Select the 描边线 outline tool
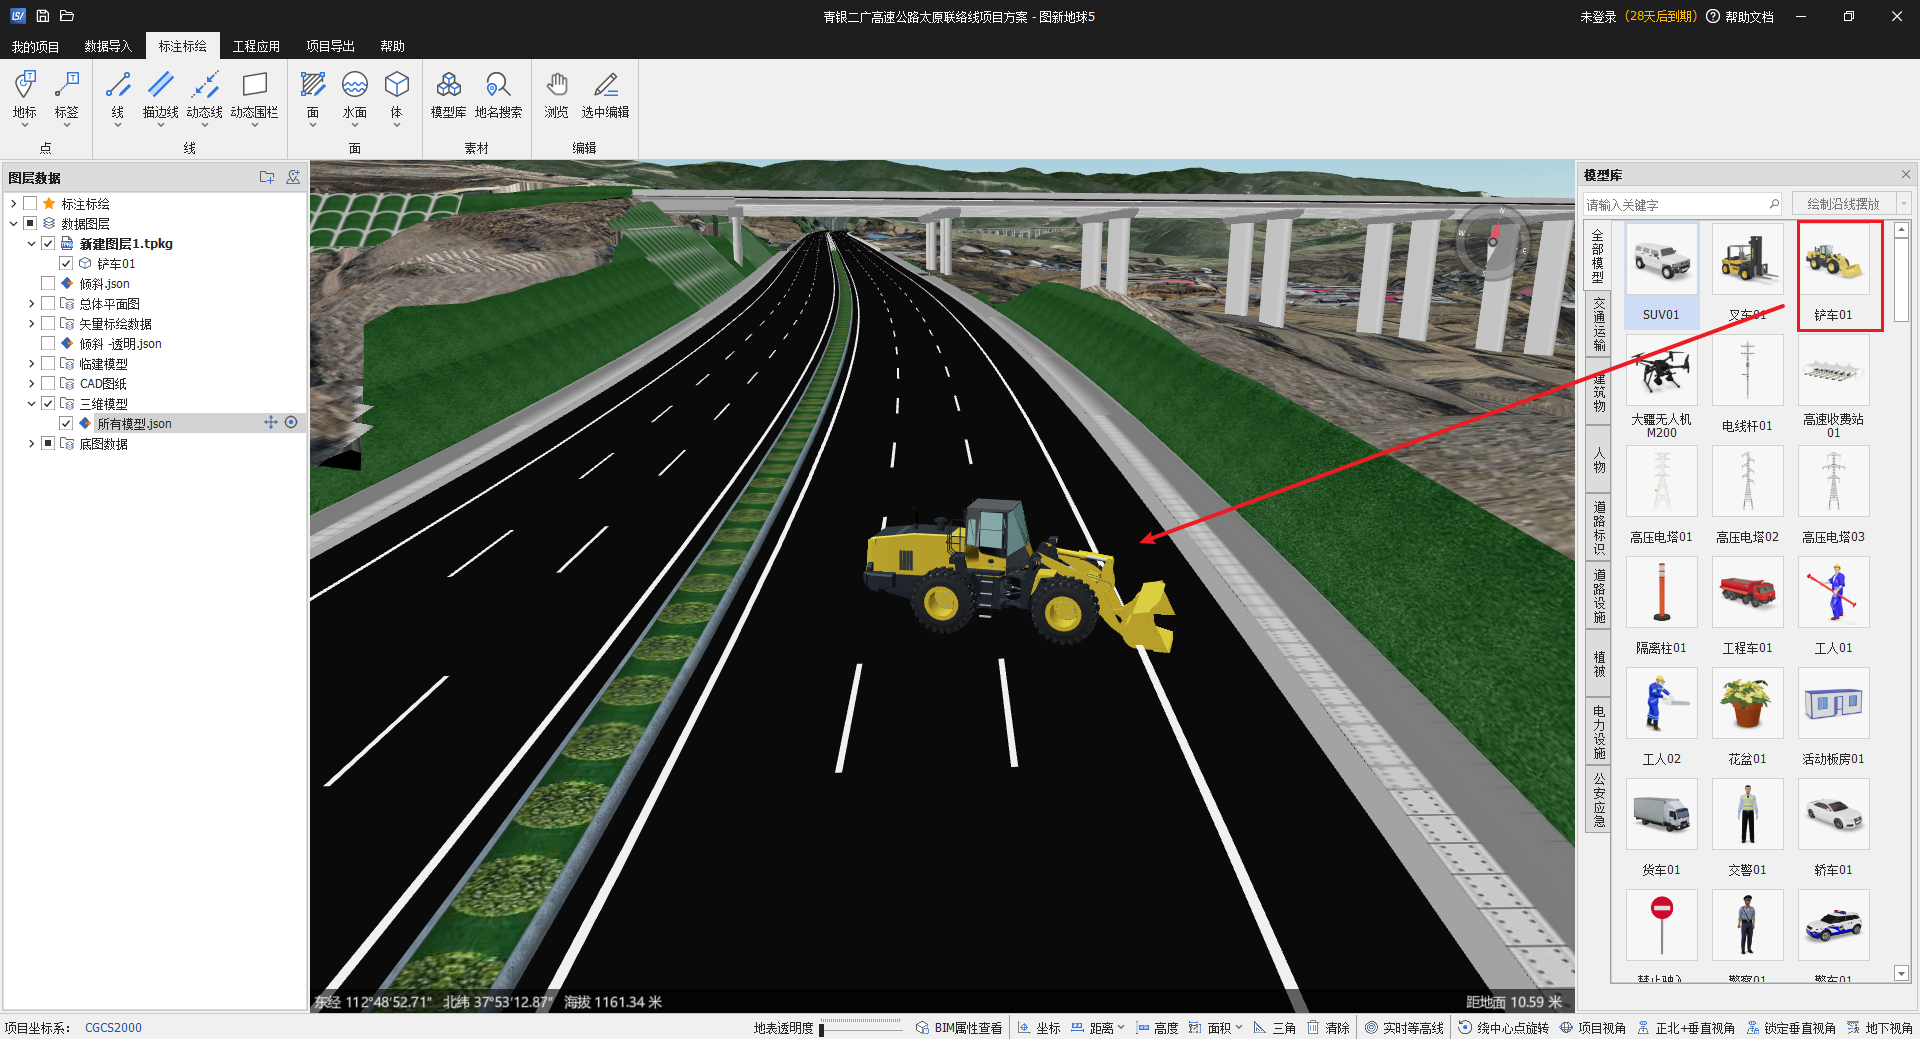1920x1039 pixels. [160, 96]
